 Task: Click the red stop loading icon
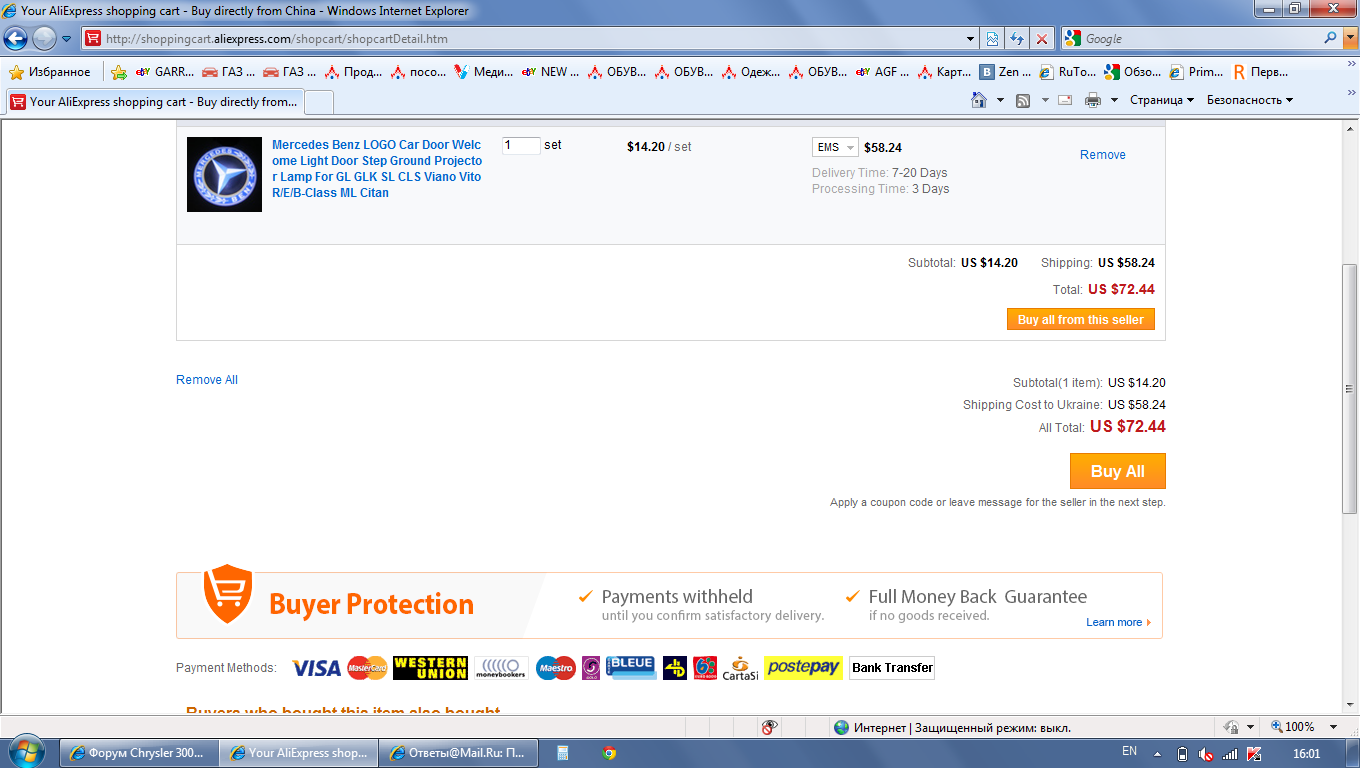(x=1042, y=39)
